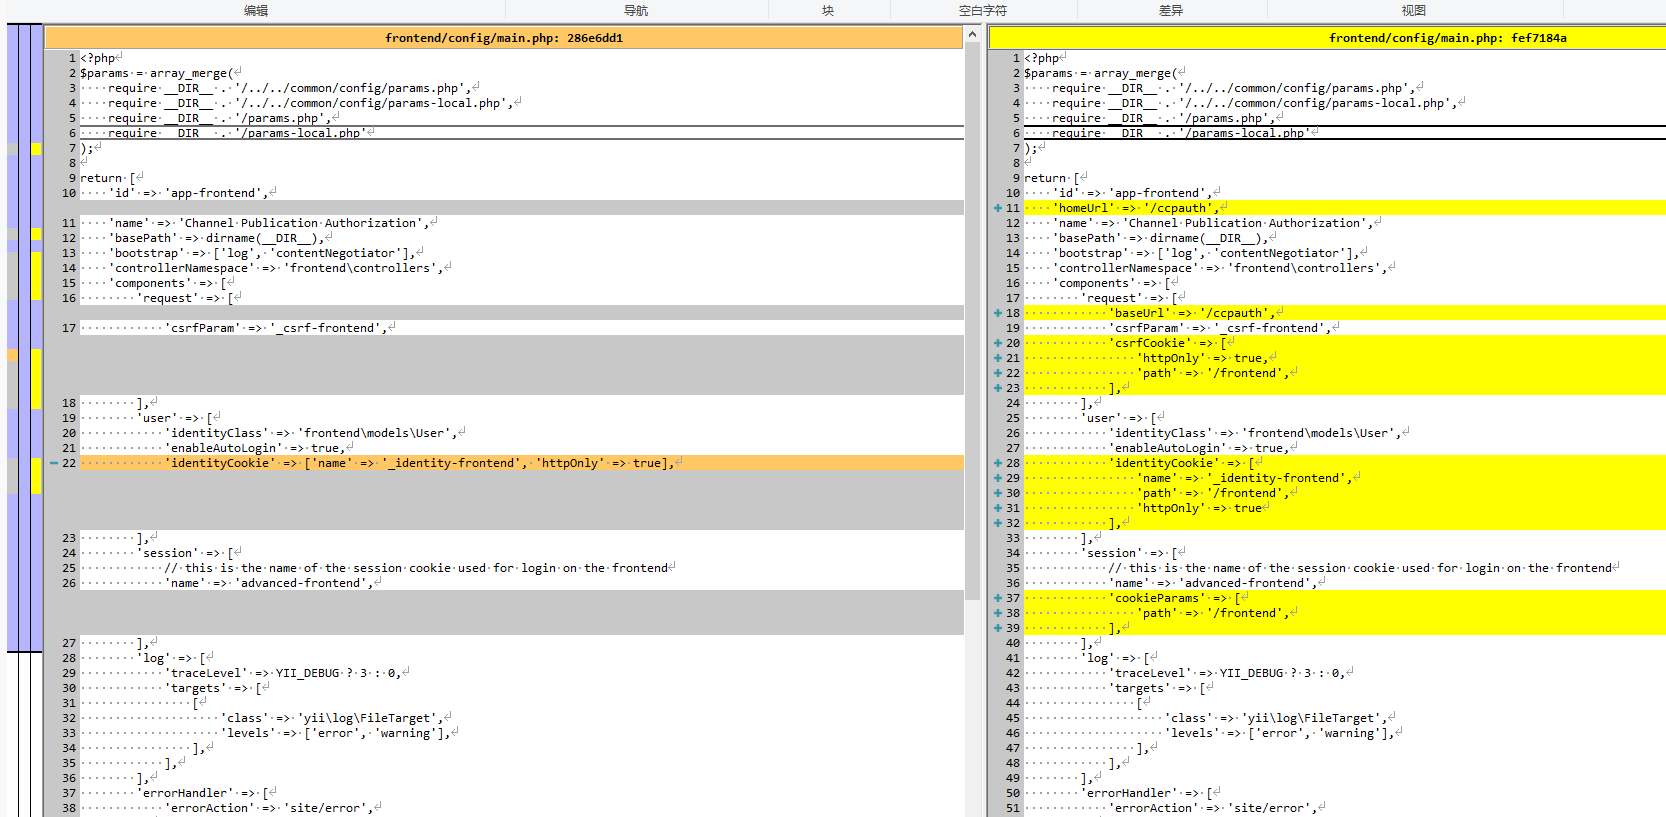The height and width of the screenshot is (817, 1666).
Task: Click the plus marker on csrfCookie line 20
Action: pyautogui.click(x=997, y=343)
